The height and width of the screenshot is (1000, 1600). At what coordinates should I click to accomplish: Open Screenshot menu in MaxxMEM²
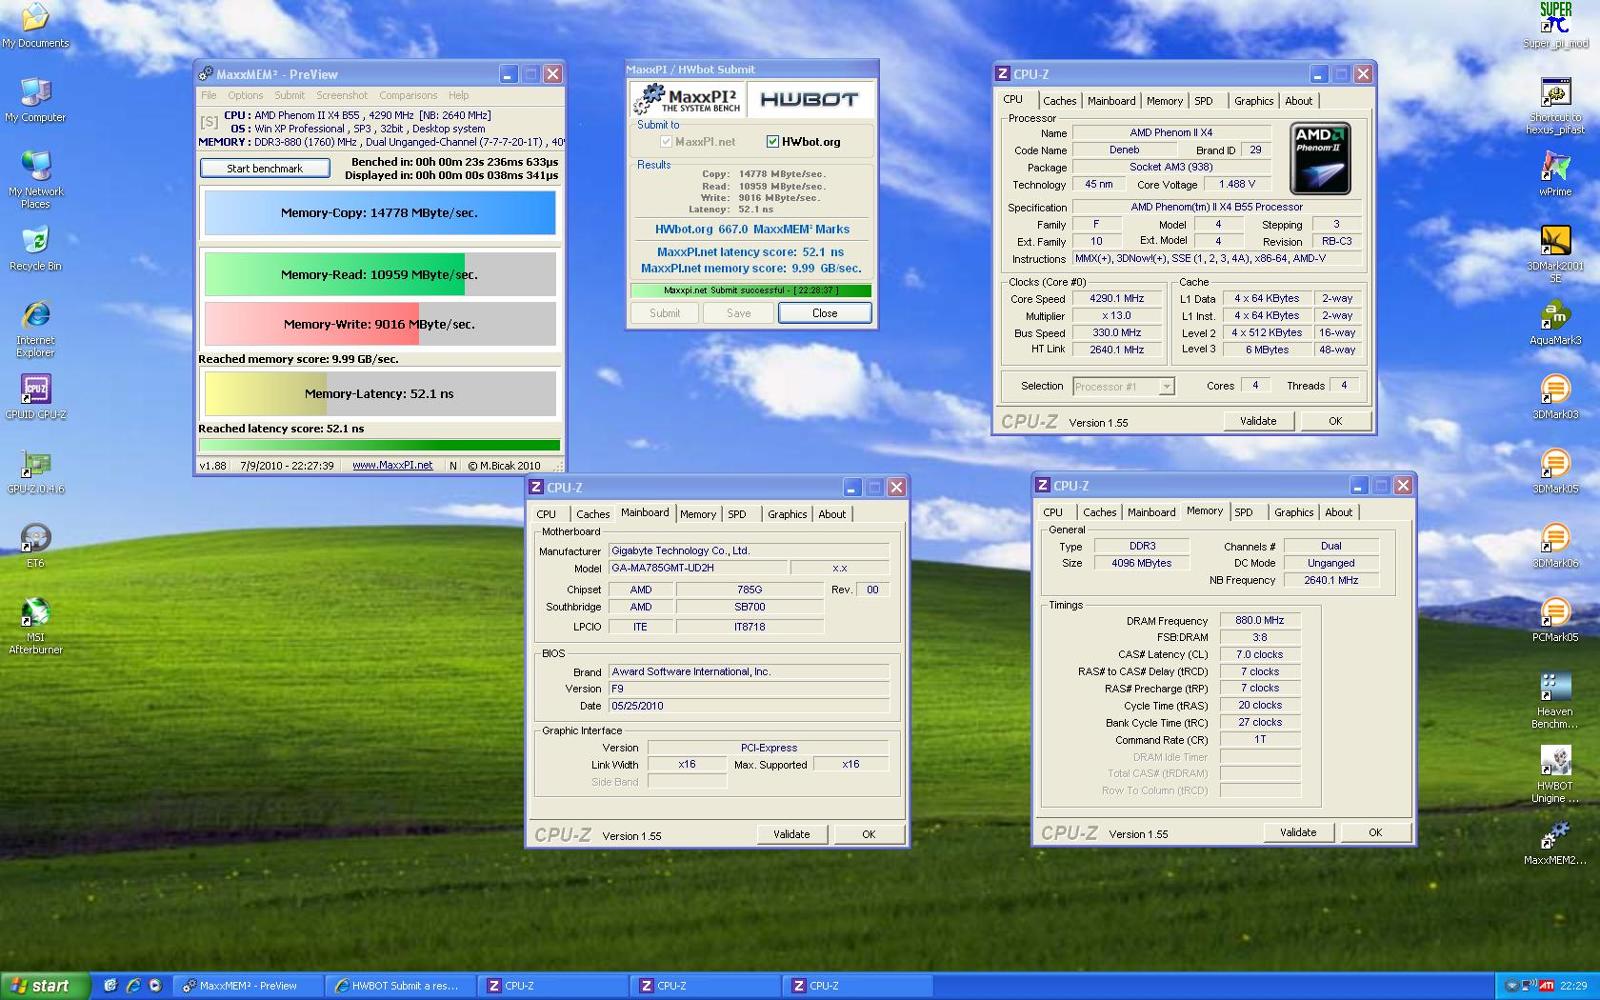[x=342, y=95]
